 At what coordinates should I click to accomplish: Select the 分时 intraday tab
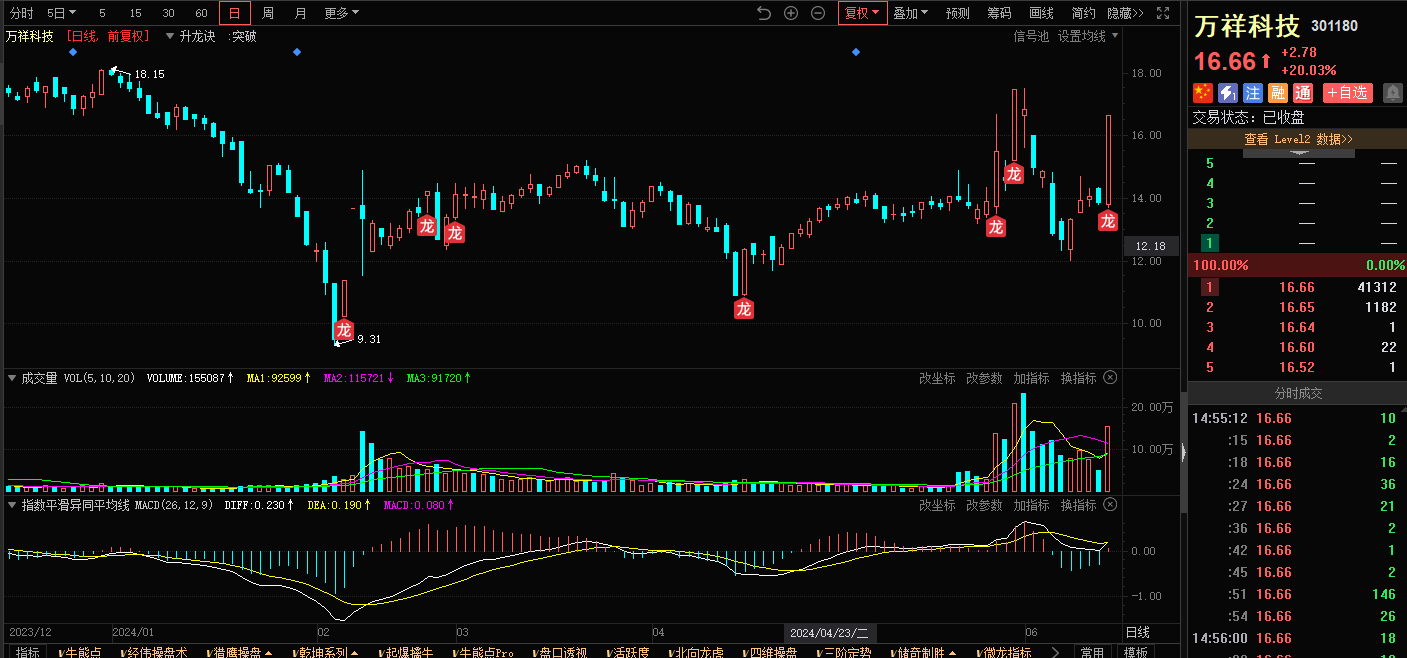coord(22,13)
